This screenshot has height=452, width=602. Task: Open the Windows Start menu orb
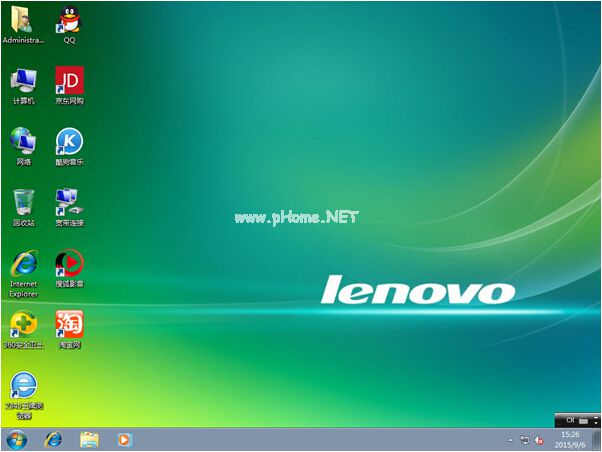coord(17,440)
